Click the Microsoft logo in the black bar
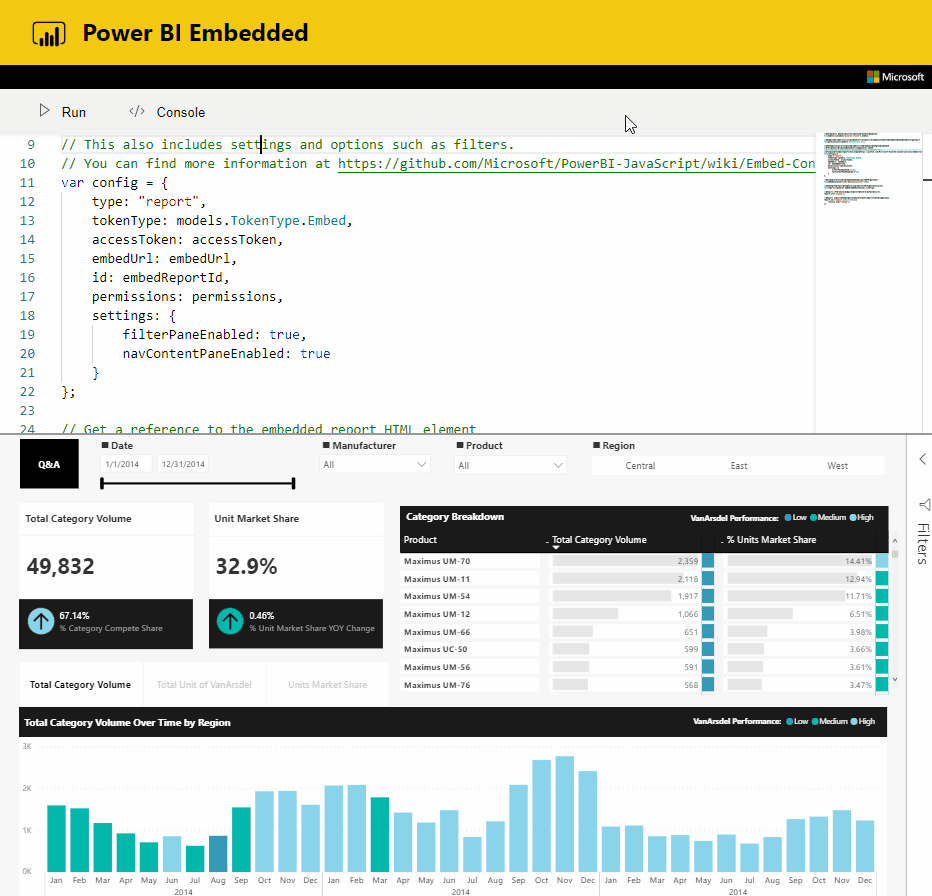Viewport: 932px width, 896px height. pyautogui.click(x=895, y=77)
